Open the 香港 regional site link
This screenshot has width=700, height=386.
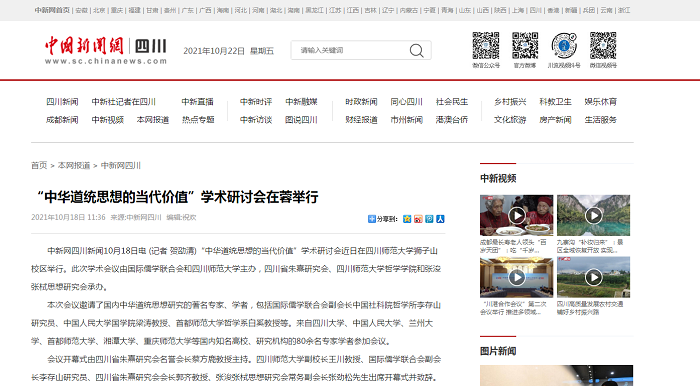tap(553, 10)
